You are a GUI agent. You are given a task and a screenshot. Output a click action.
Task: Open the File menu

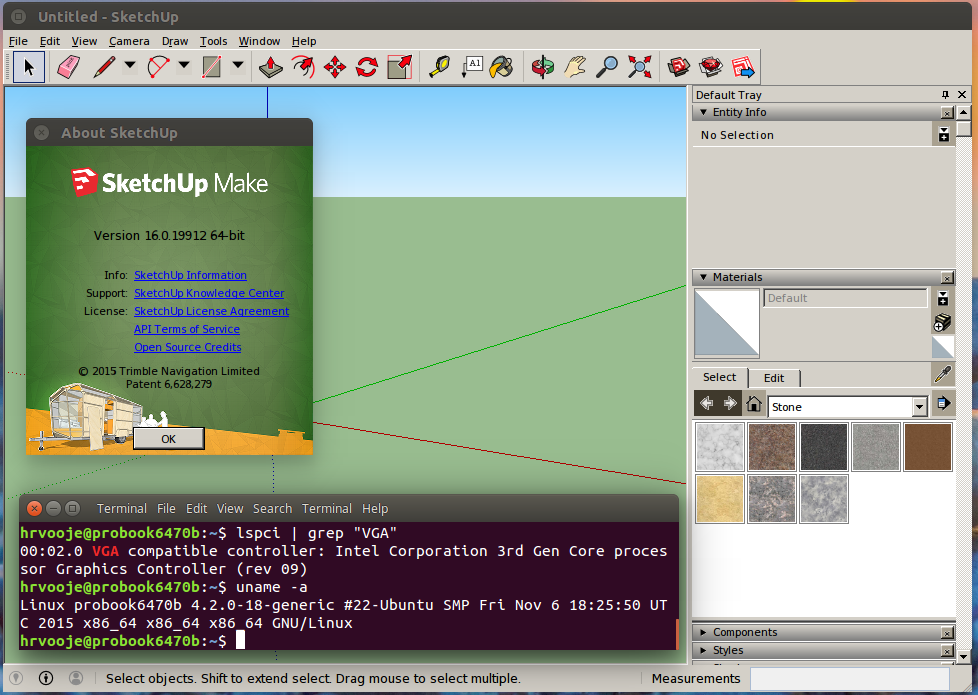click(18, 41)
